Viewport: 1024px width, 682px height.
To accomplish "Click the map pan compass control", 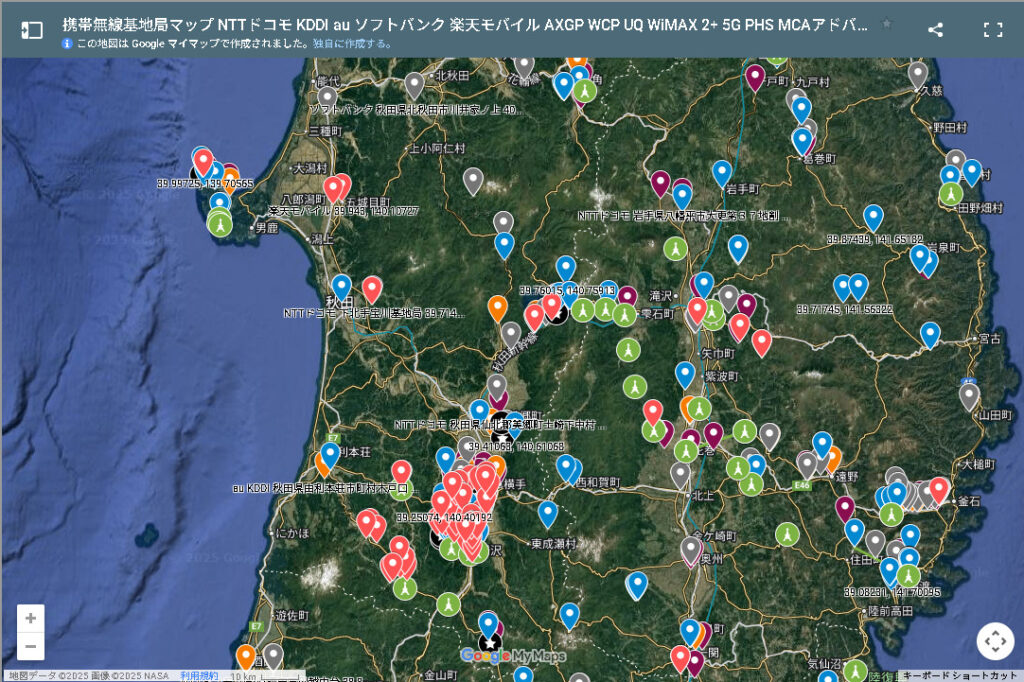I will click(x=995, y=641).
